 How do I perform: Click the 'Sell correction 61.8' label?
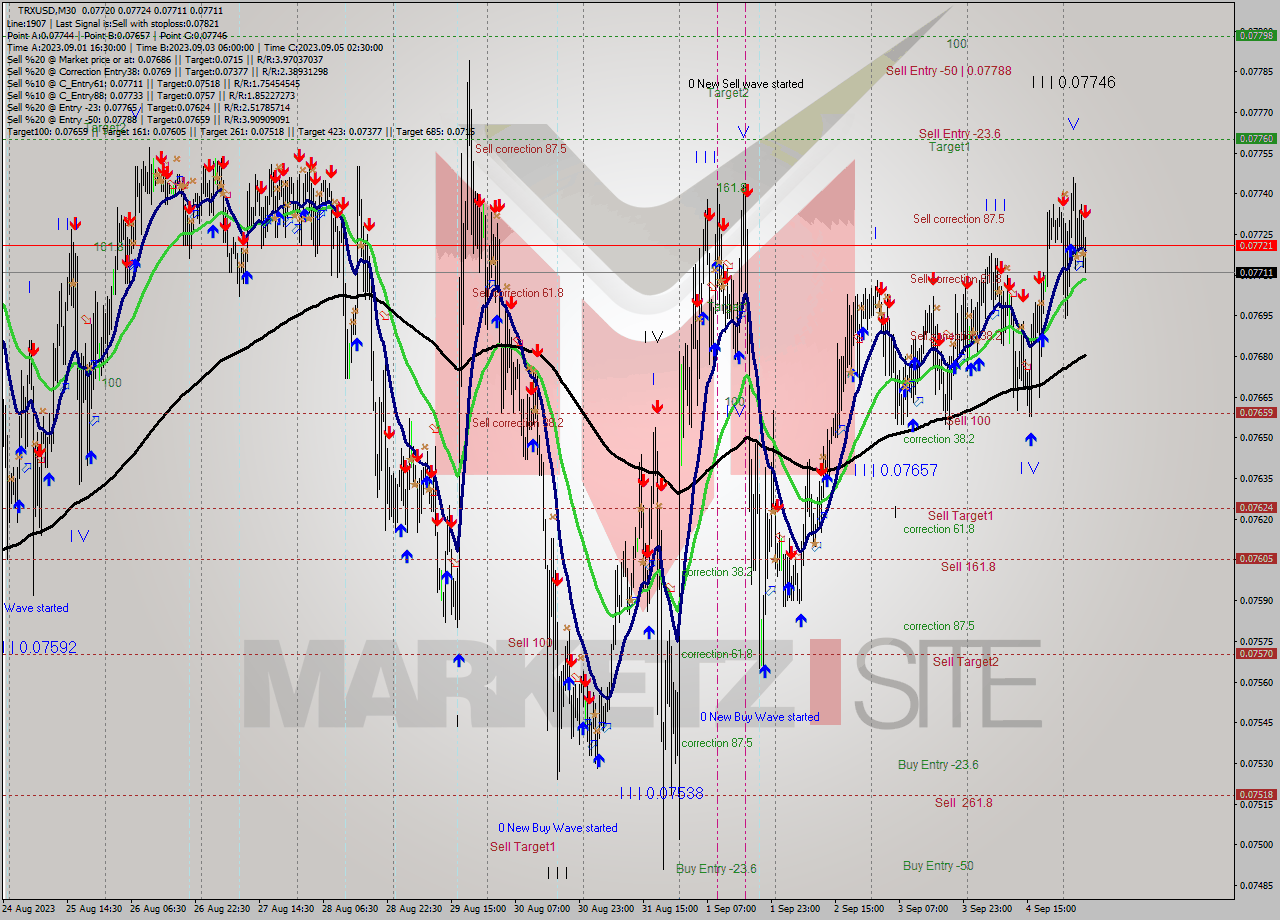pos(518,293)
